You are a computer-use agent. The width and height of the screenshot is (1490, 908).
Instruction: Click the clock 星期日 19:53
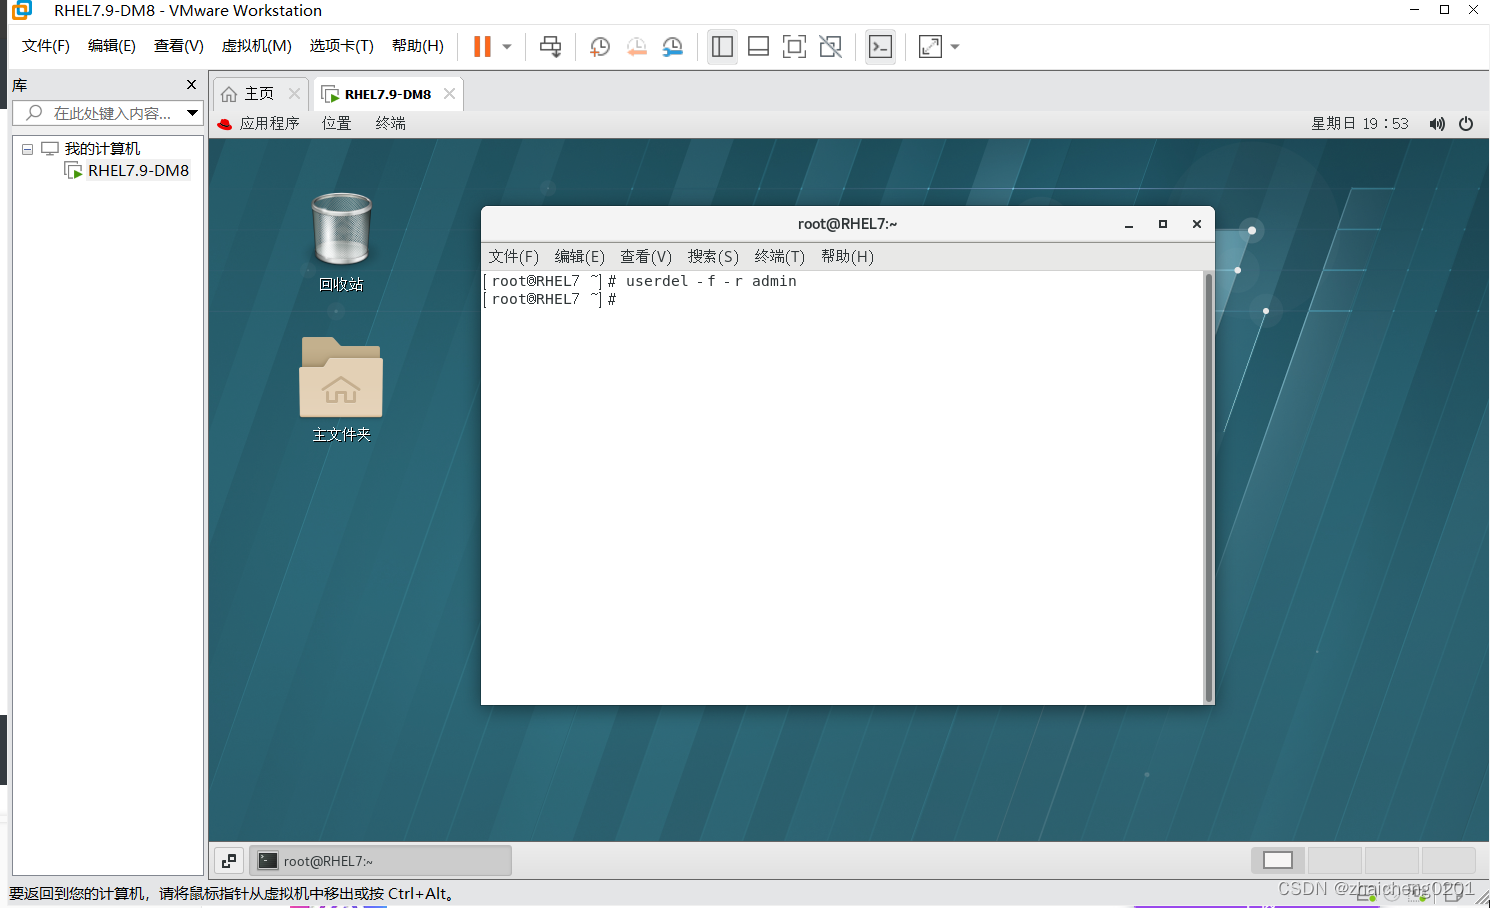[x=1360, y=124]
